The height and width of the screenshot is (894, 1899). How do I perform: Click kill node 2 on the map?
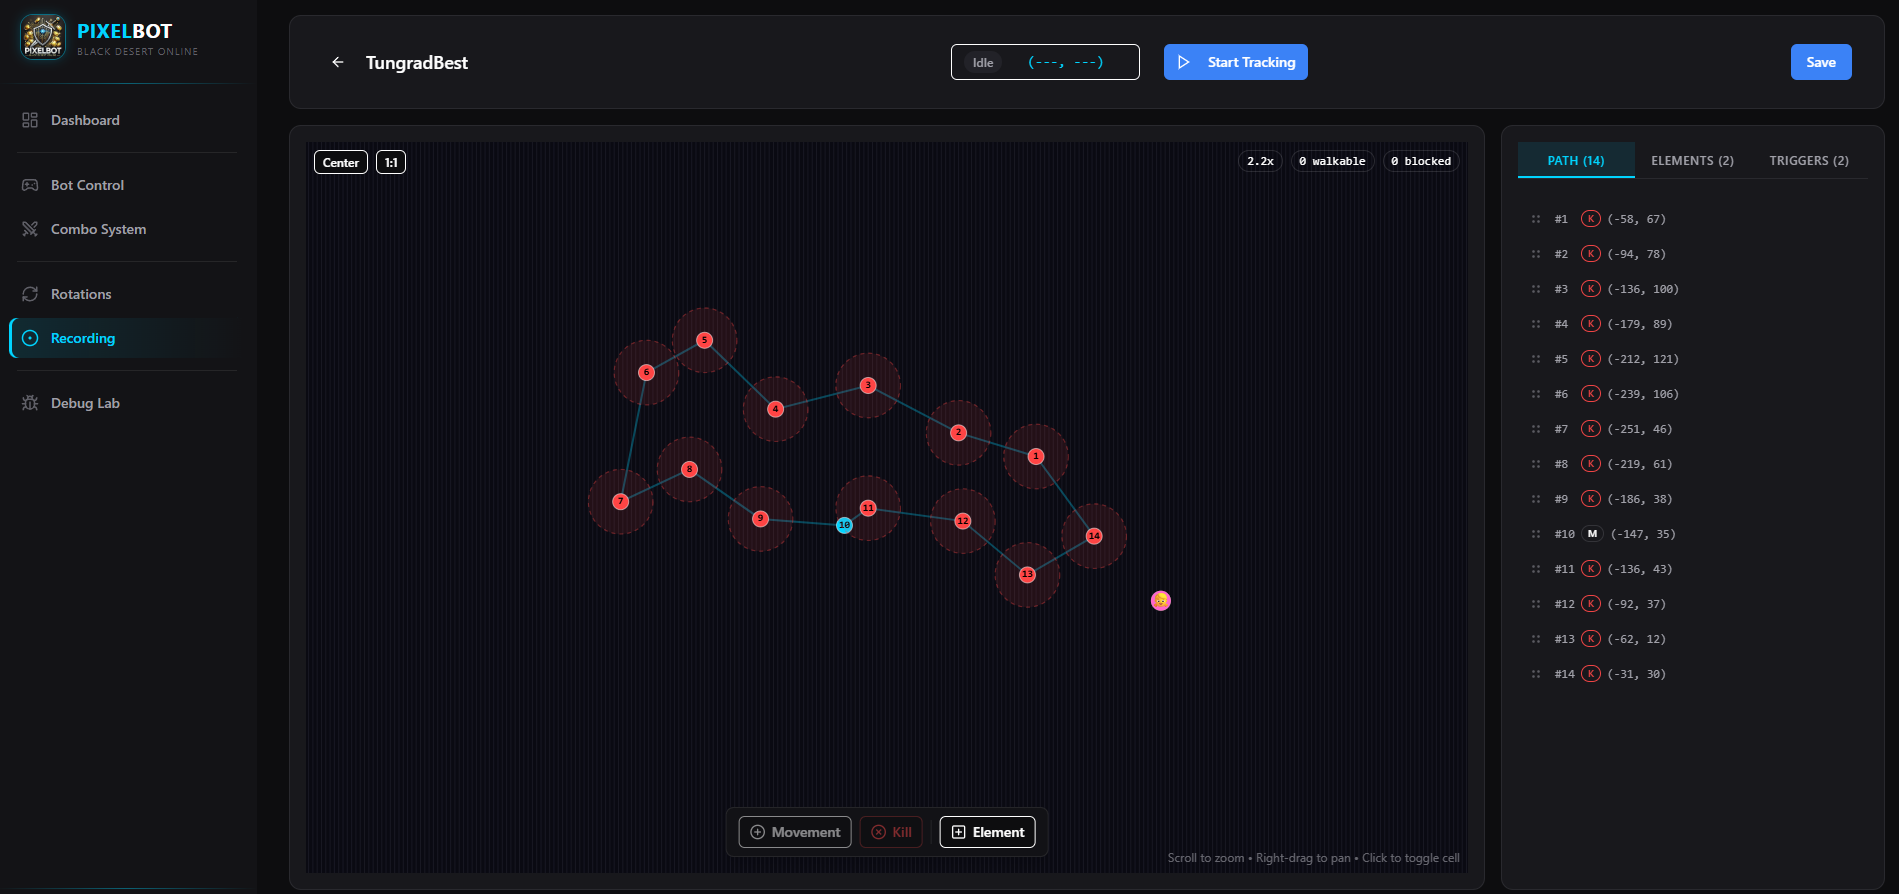click(x=958, y=432)
